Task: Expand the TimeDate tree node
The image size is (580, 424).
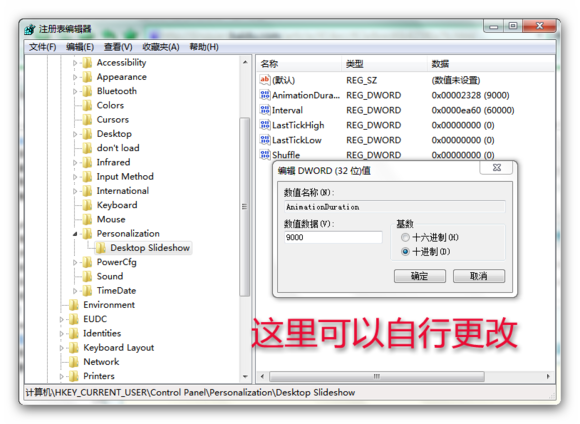Action: tap(75, 291)
